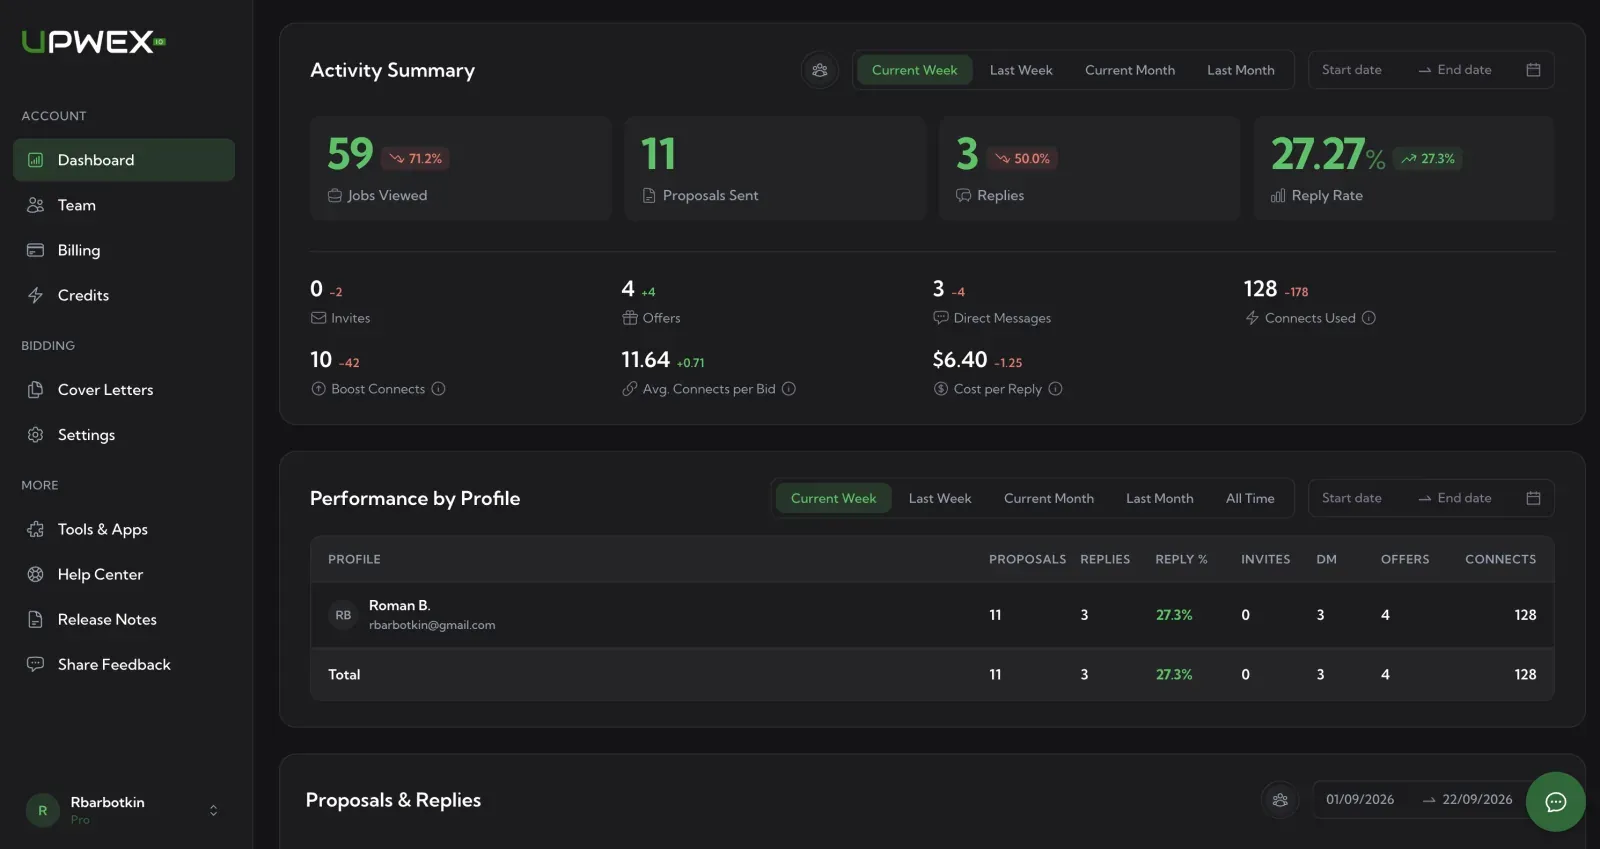Open the chat support bubble icon
1600x849 pixels.
pyautogui.click(x=1555, y=801)
